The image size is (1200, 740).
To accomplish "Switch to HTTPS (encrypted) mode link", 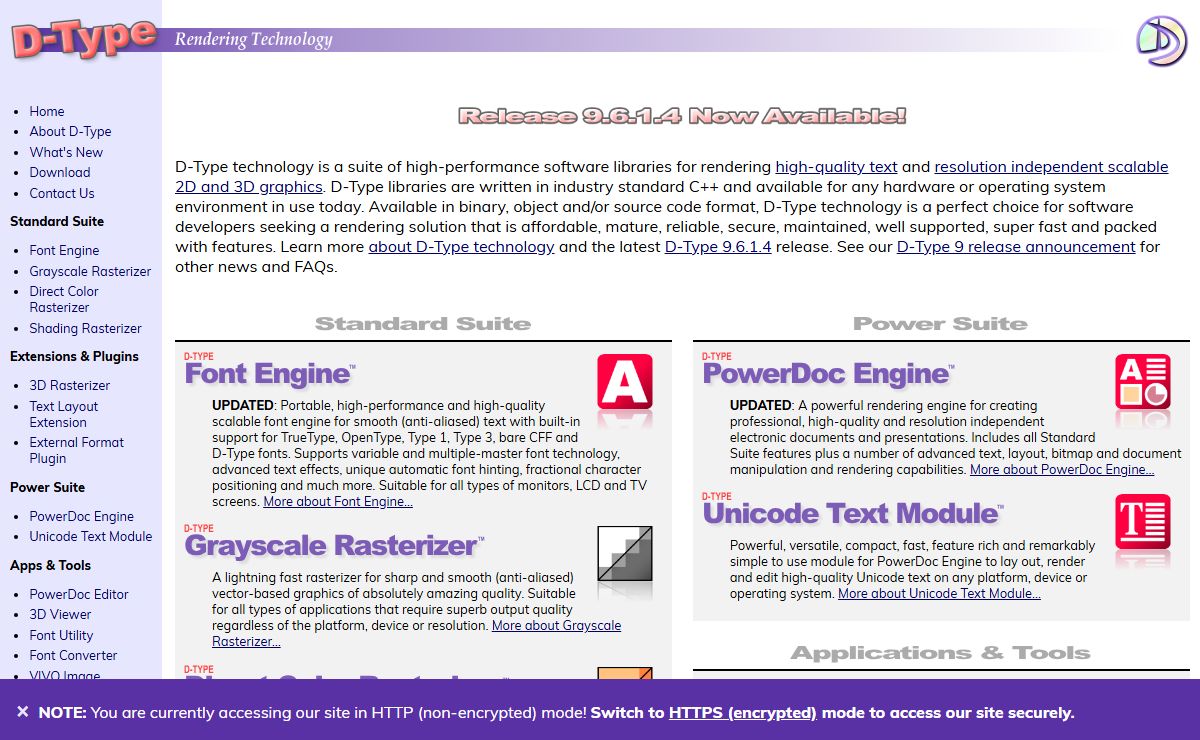I will (743, 713).
